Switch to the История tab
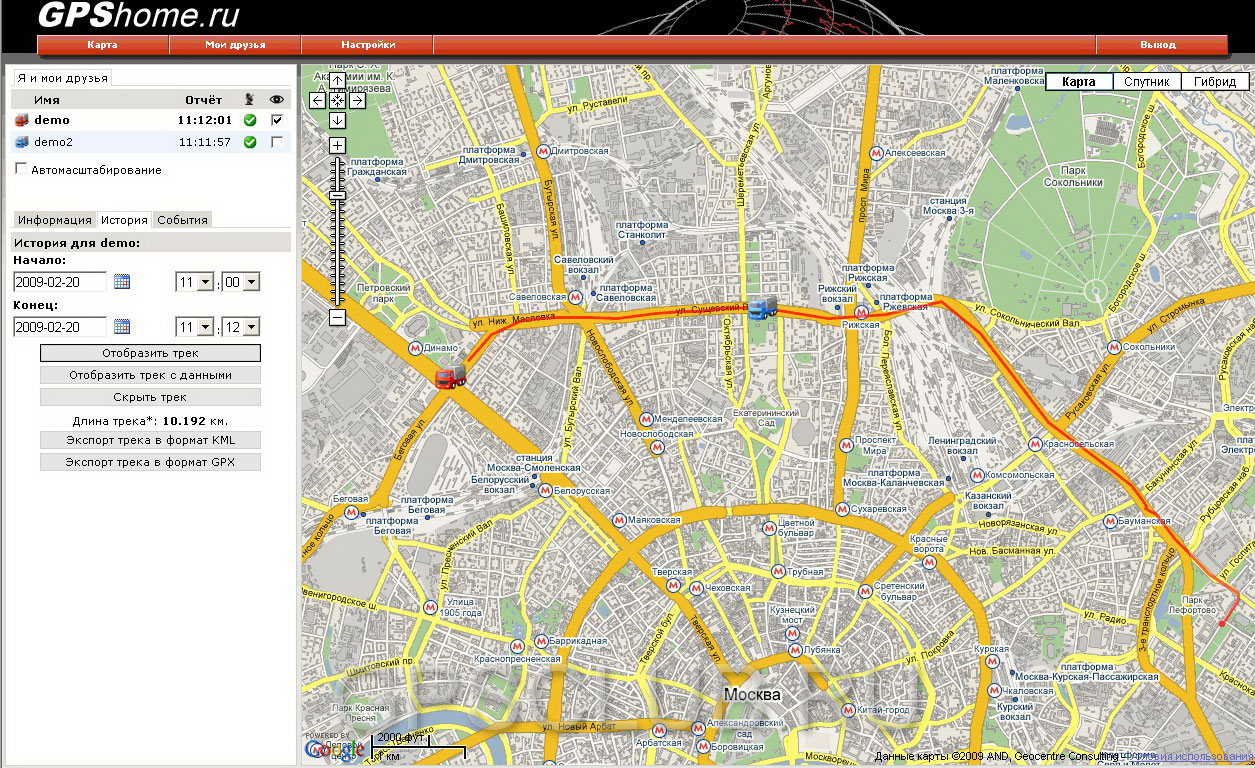 click(x=124, y=220)
